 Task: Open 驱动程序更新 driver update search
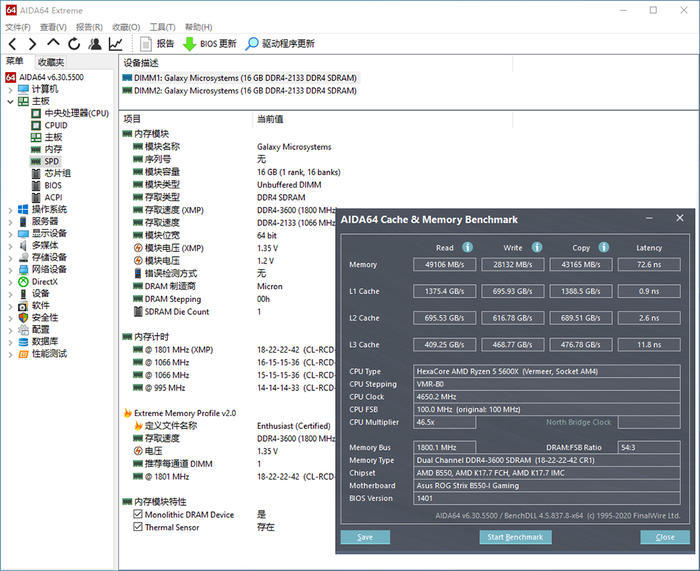point(280,44)
